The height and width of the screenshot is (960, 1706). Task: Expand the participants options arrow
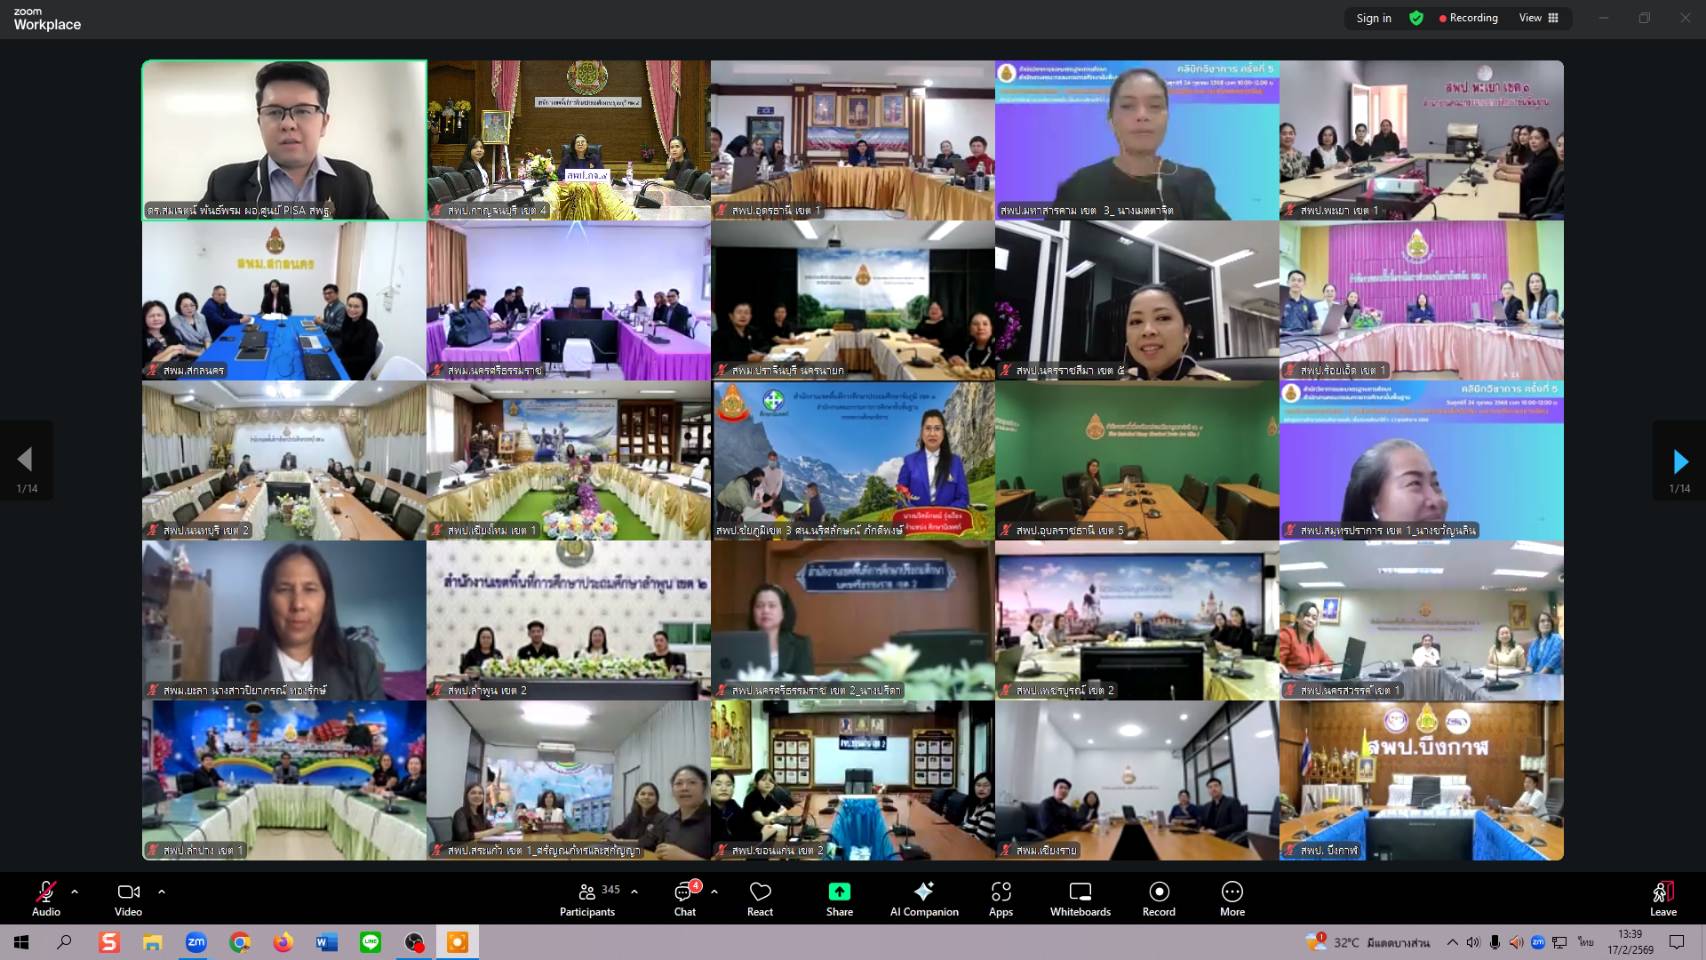coord(634,891)
